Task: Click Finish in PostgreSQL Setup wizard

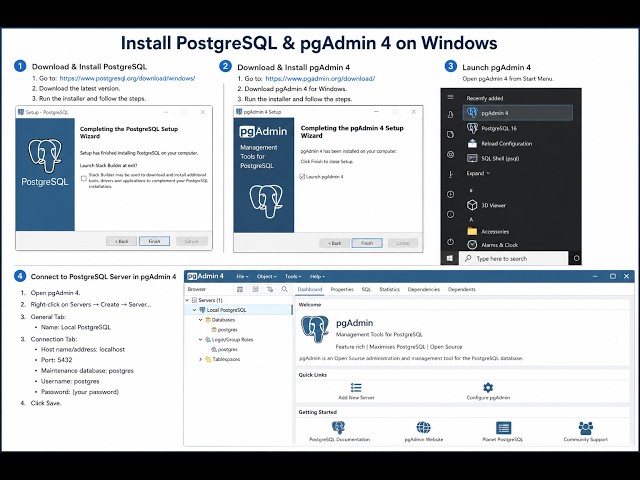Action: click(154, 241)
